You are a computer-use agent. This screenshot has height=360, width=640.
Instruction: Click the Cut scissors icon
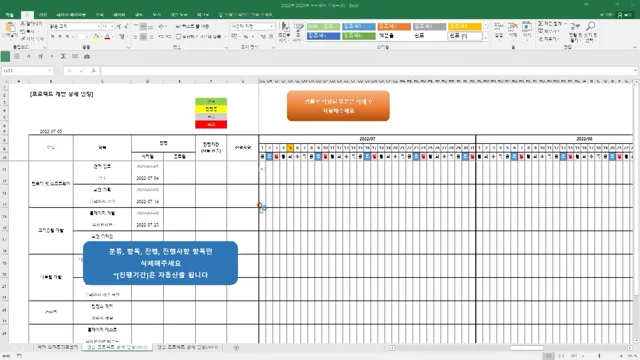tap(23, 24)
